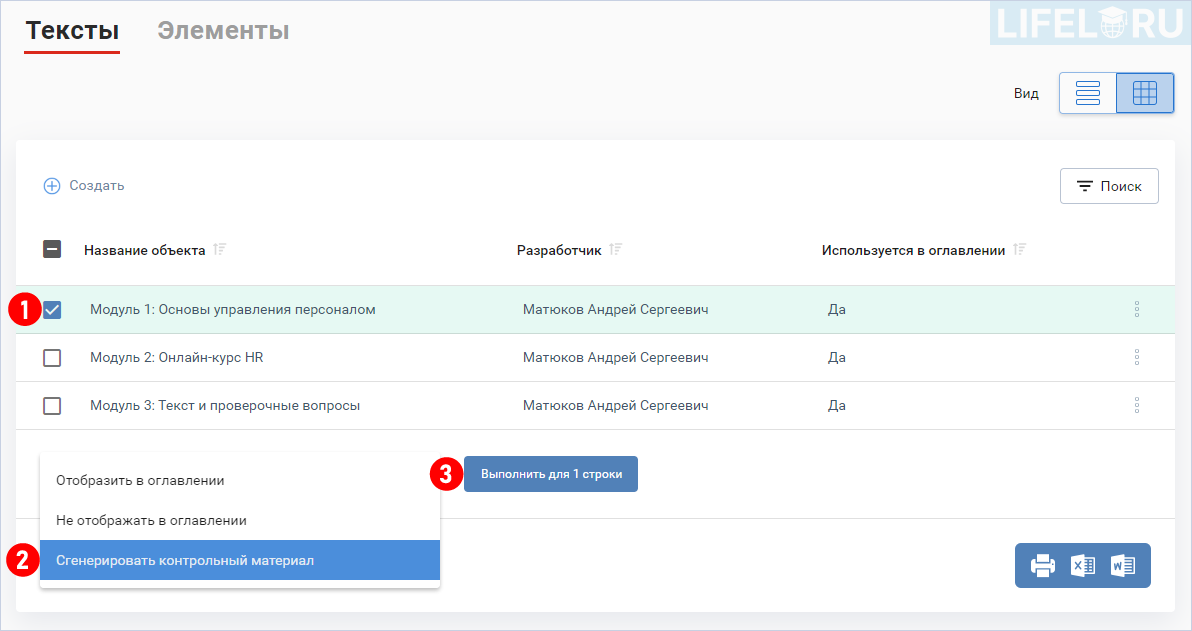This screenshot has height=631, width=1192.
Task: Select Отобразить в оглавлении menu entry
Action: pos(140,480)
